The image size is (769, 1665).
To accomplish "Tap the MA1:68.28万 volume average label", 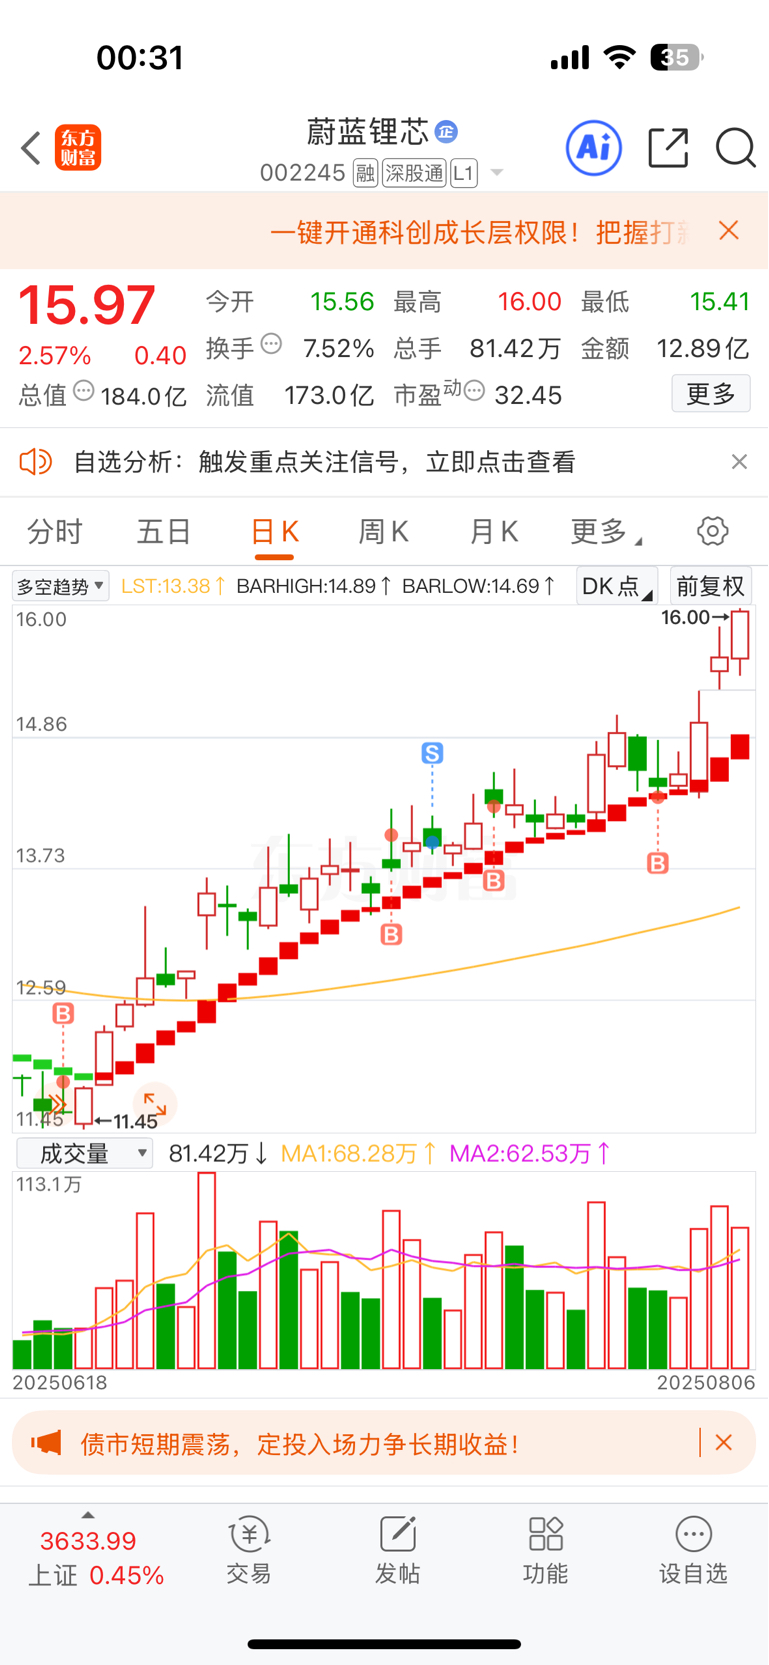I will tap(358, 1153).
